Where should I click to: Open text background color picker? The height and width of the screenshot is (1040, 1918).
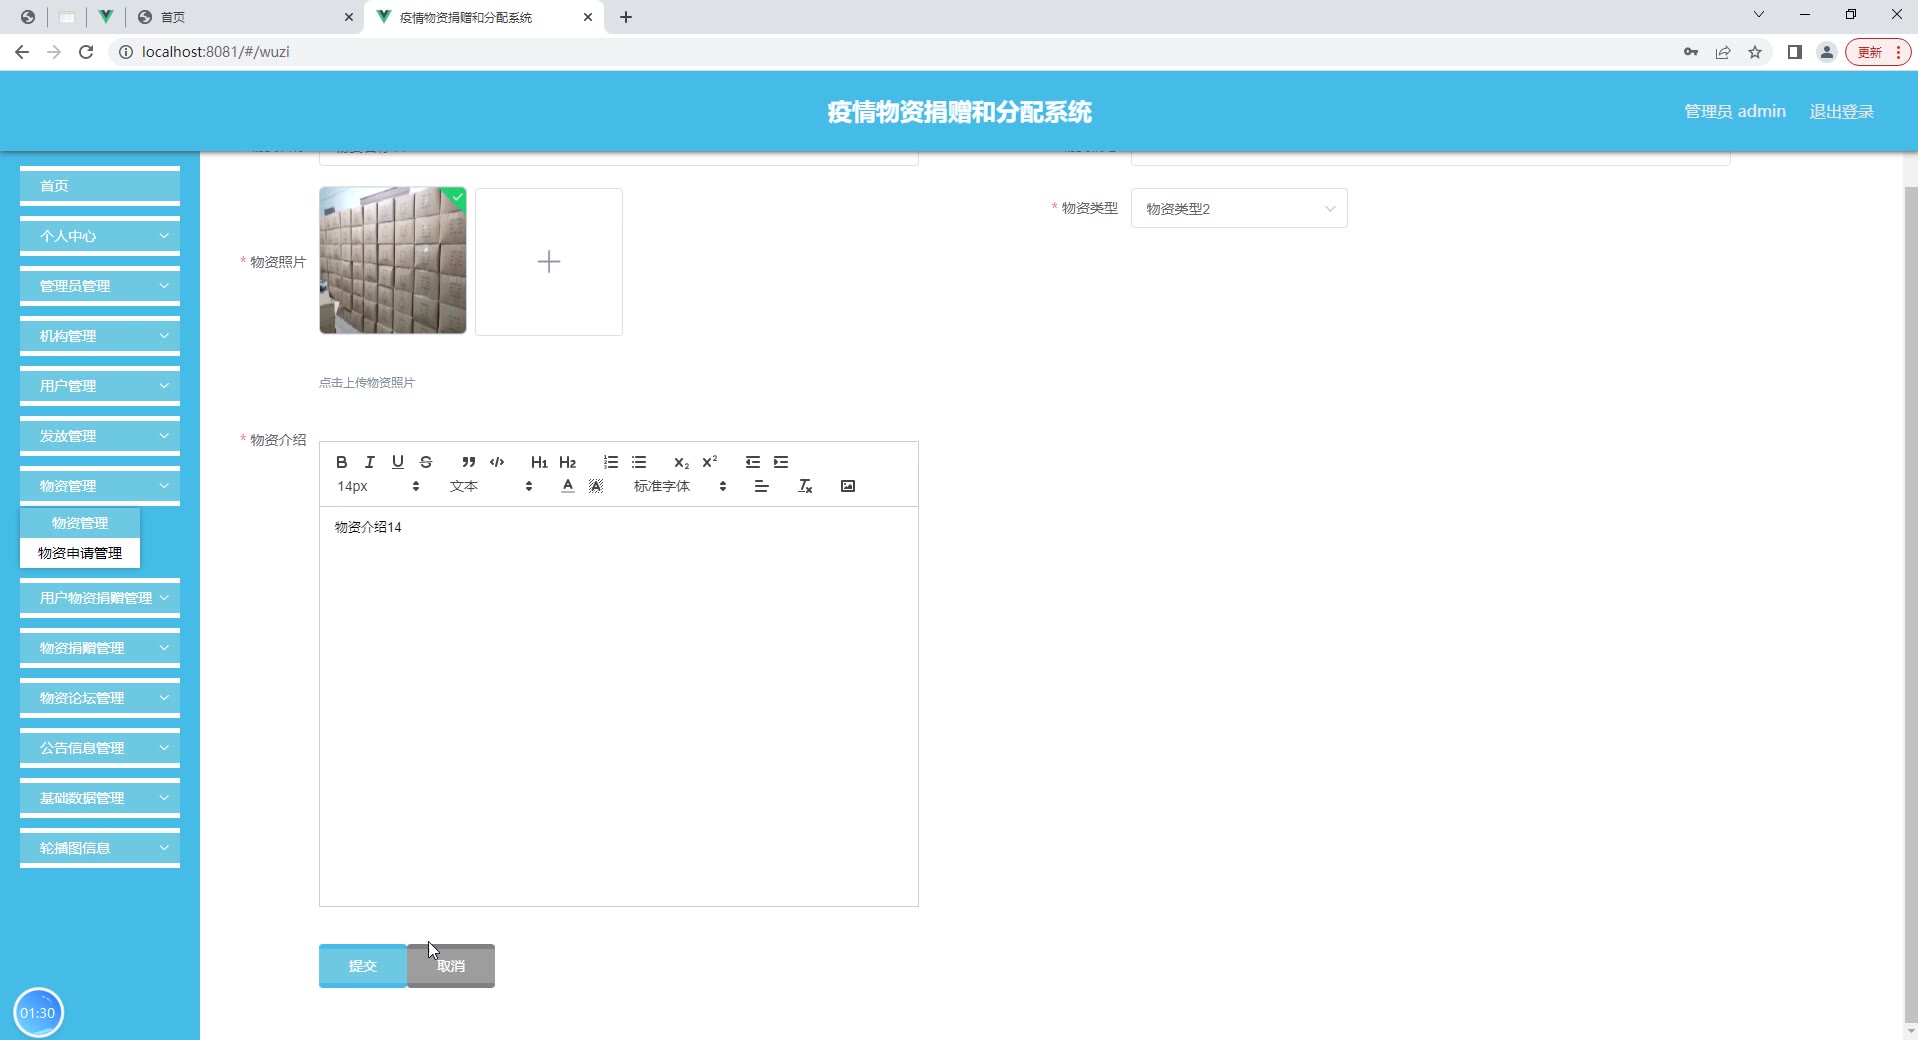coord(596,486)
